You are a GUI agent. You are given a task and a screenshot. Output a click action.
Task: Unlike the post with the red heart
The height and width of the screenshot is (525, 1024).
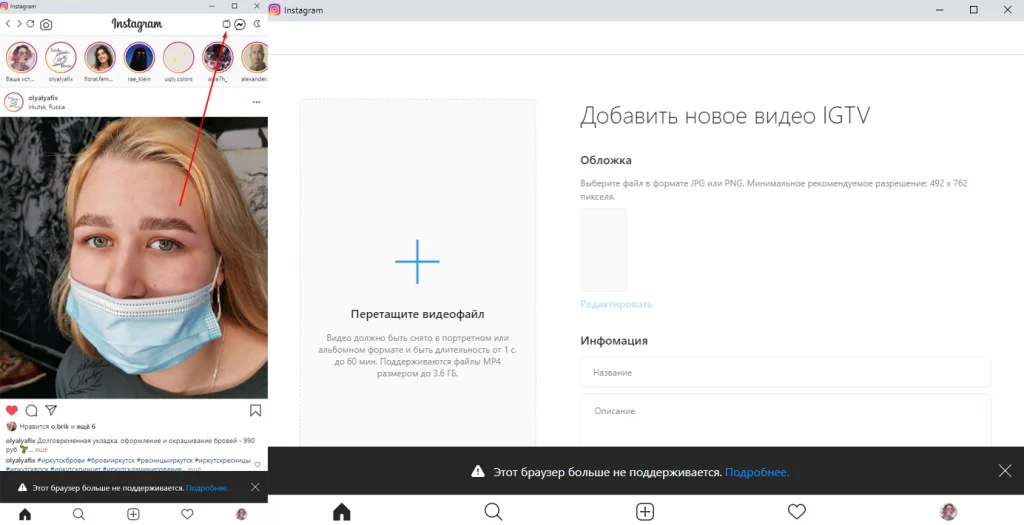[12, 410]
